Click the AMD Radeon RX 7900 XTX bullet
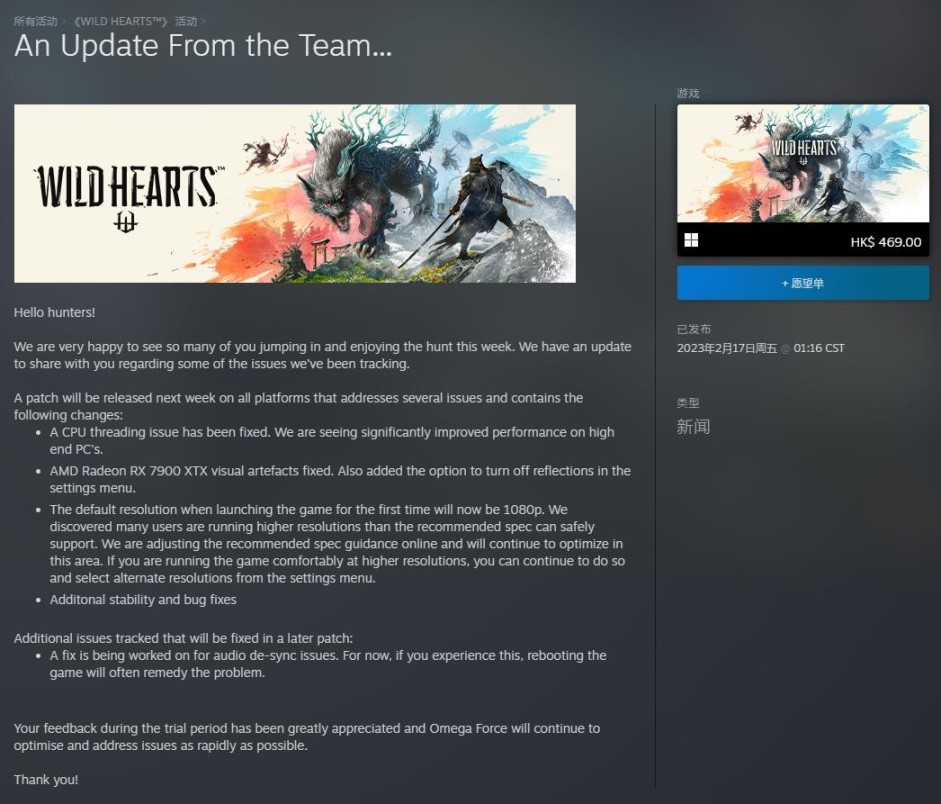This screenshot has height=804, width=941. click(x=340, y=479)
